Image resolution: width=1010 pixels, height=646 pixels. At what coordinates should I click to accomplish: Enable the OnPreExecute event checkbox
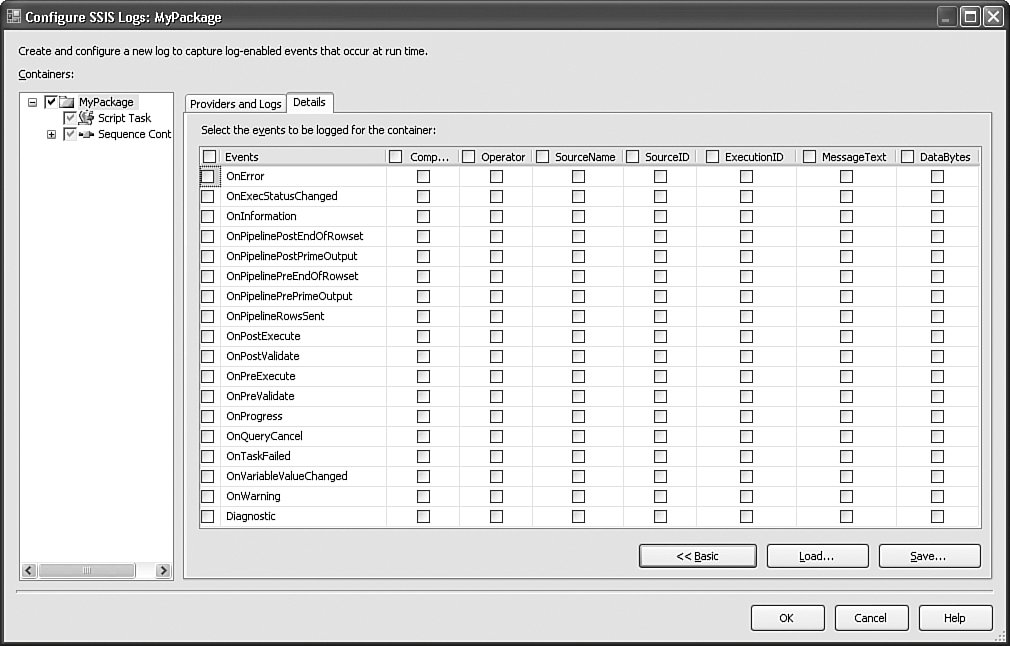pos(207,376)
